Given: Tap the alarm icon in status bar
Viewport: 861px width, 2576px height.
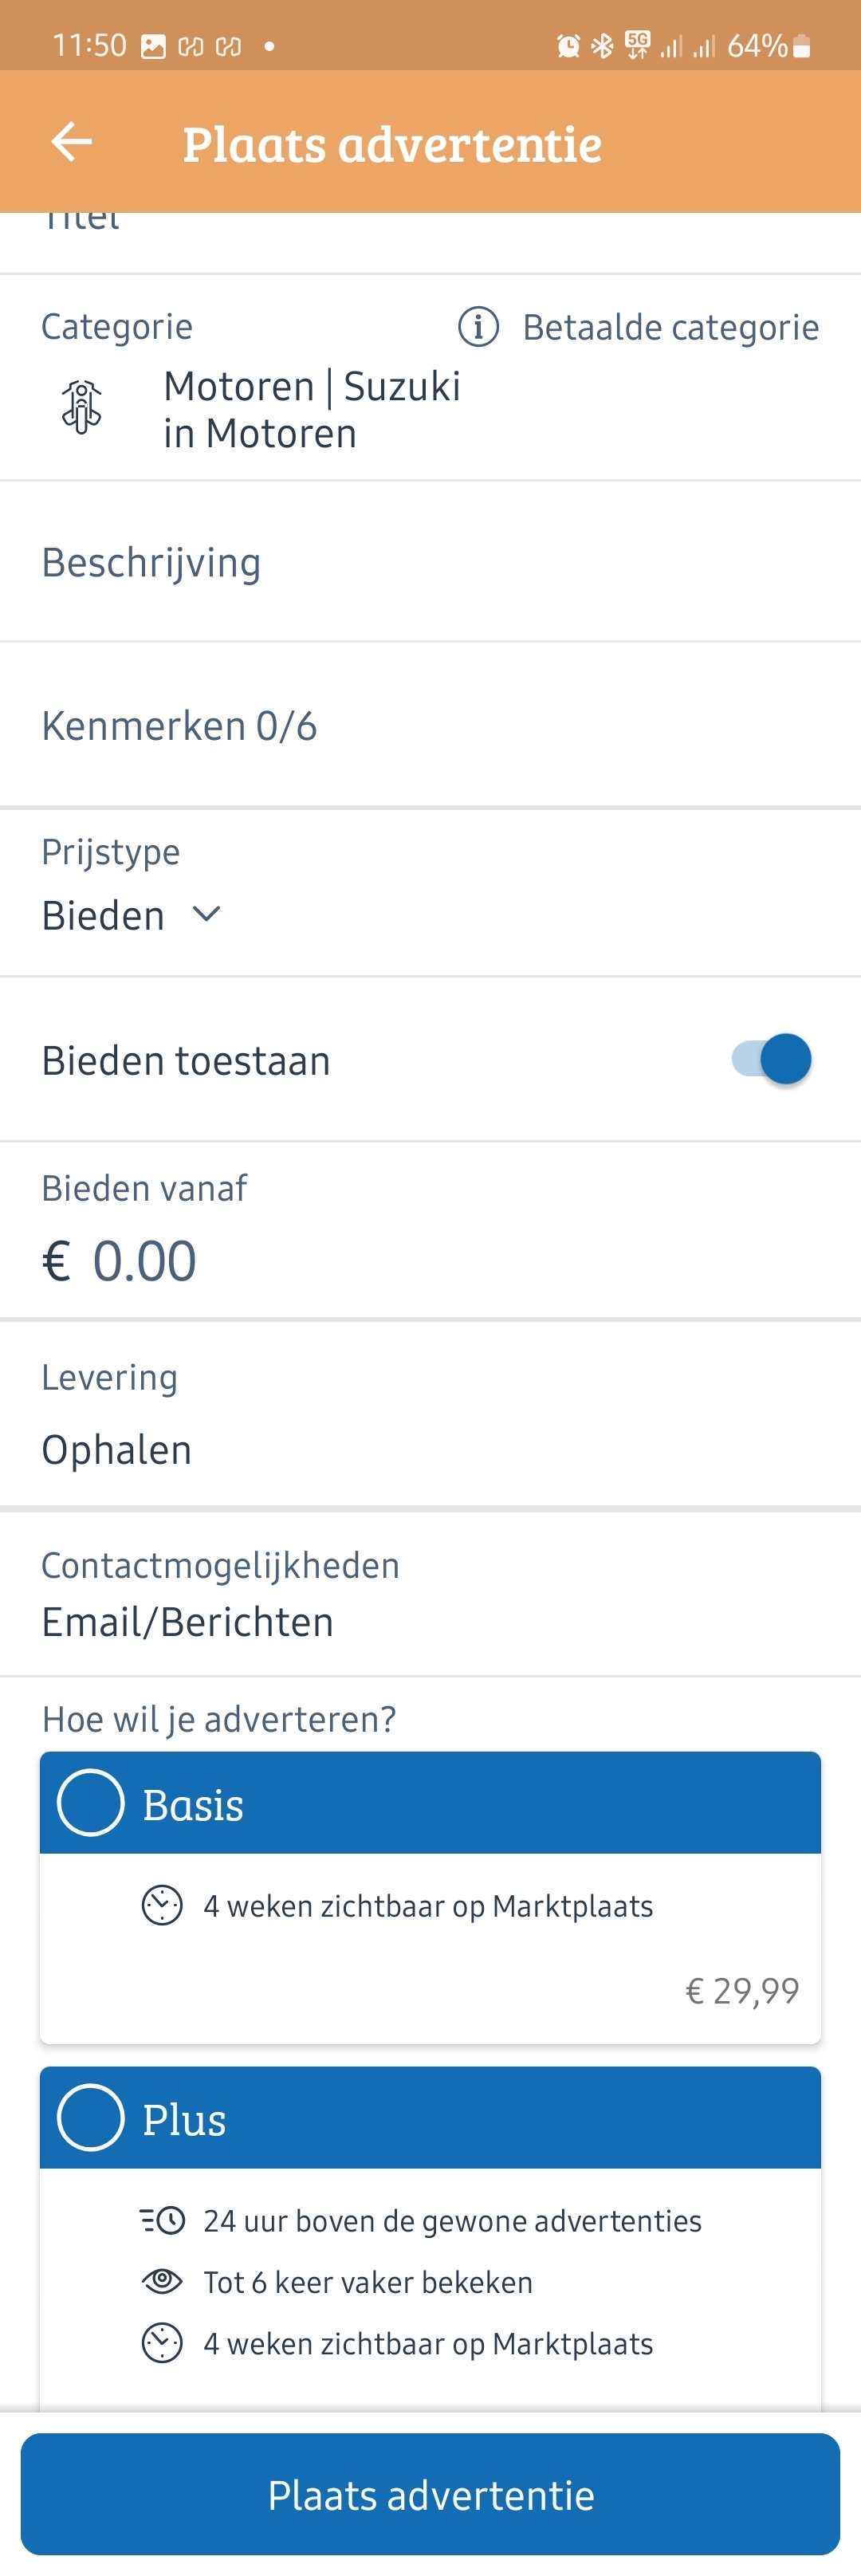Looking at the screenshot, I should click(568, 45).
